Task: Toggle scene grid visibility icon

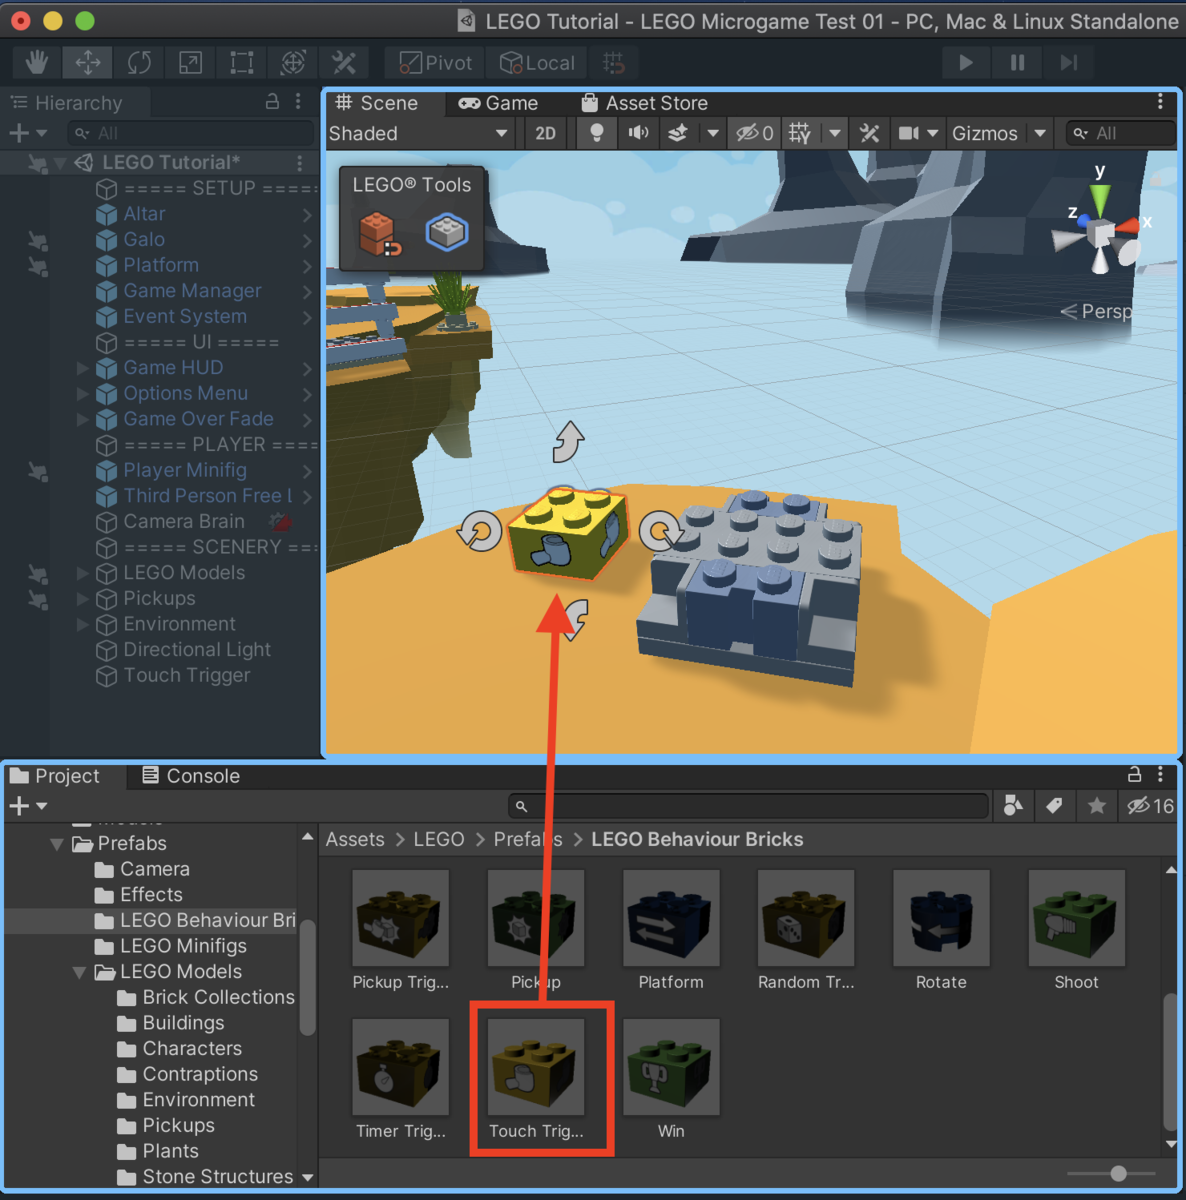Action: (x=800, y=133)
